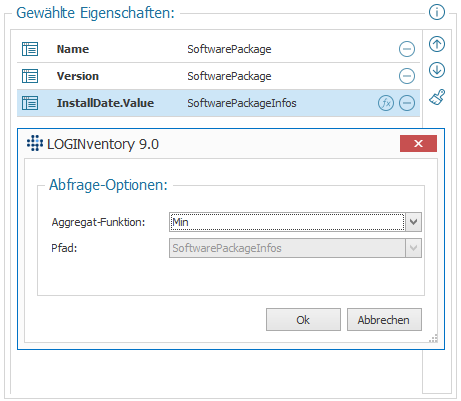Click the table icon beside InstallDate.Value
The image size is (461, 401).
30,103
